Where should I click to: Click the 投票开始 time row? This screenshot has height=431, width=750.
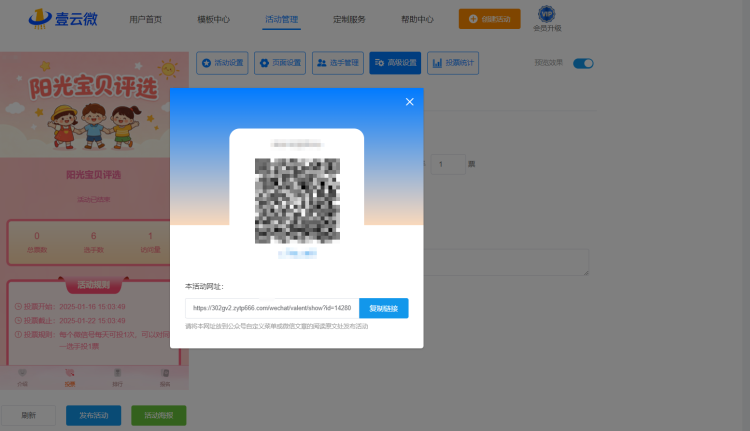tap(70, 307)
